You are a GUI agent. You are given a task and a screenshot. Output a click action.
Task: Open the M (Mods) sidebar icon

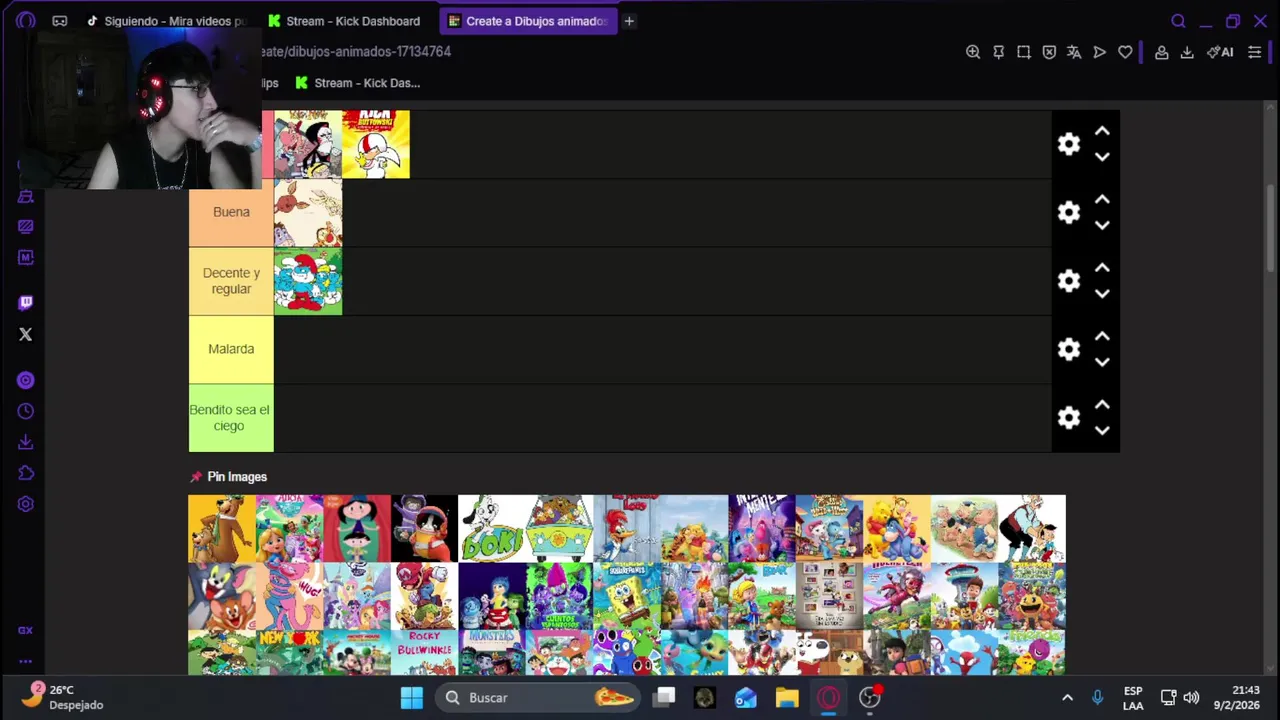[26, 257]
